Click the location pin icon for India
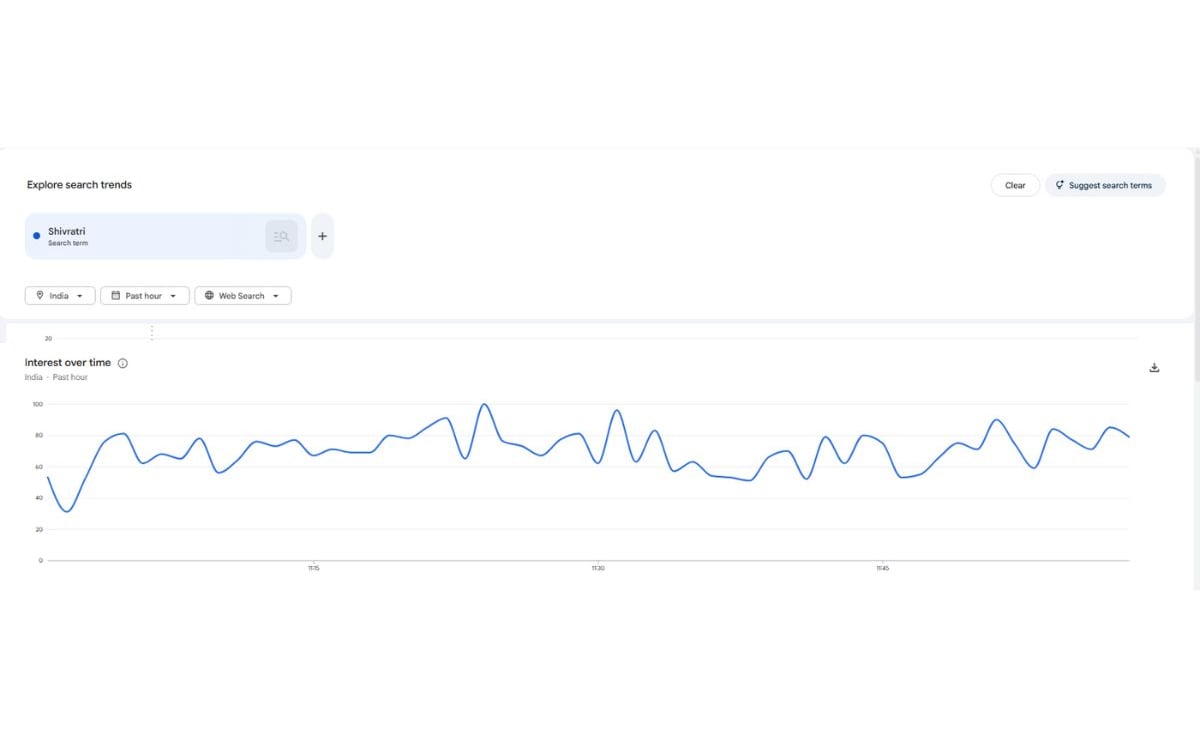This screenshot has width=1200, height=738. [x=40, y=296]
